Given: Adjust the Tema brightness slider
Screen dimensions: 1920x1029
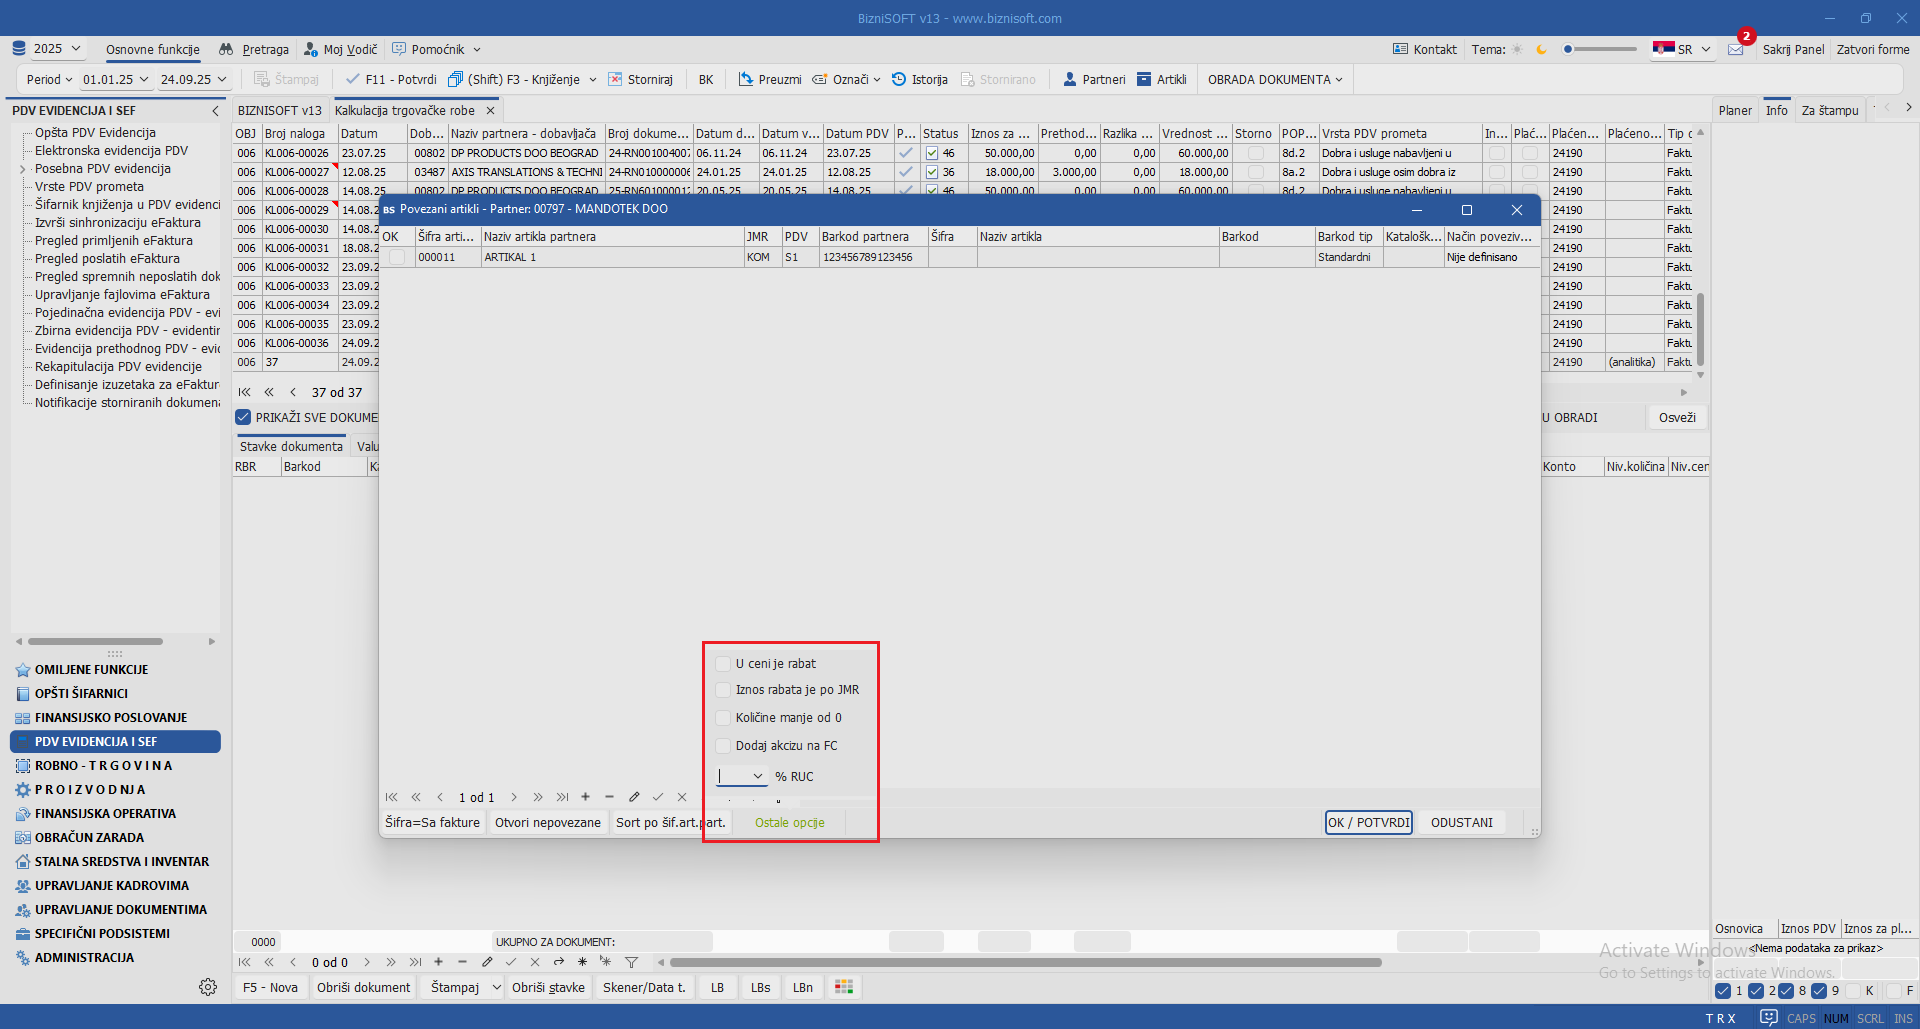Looking at the screenshot, I should click(1600, 49).
